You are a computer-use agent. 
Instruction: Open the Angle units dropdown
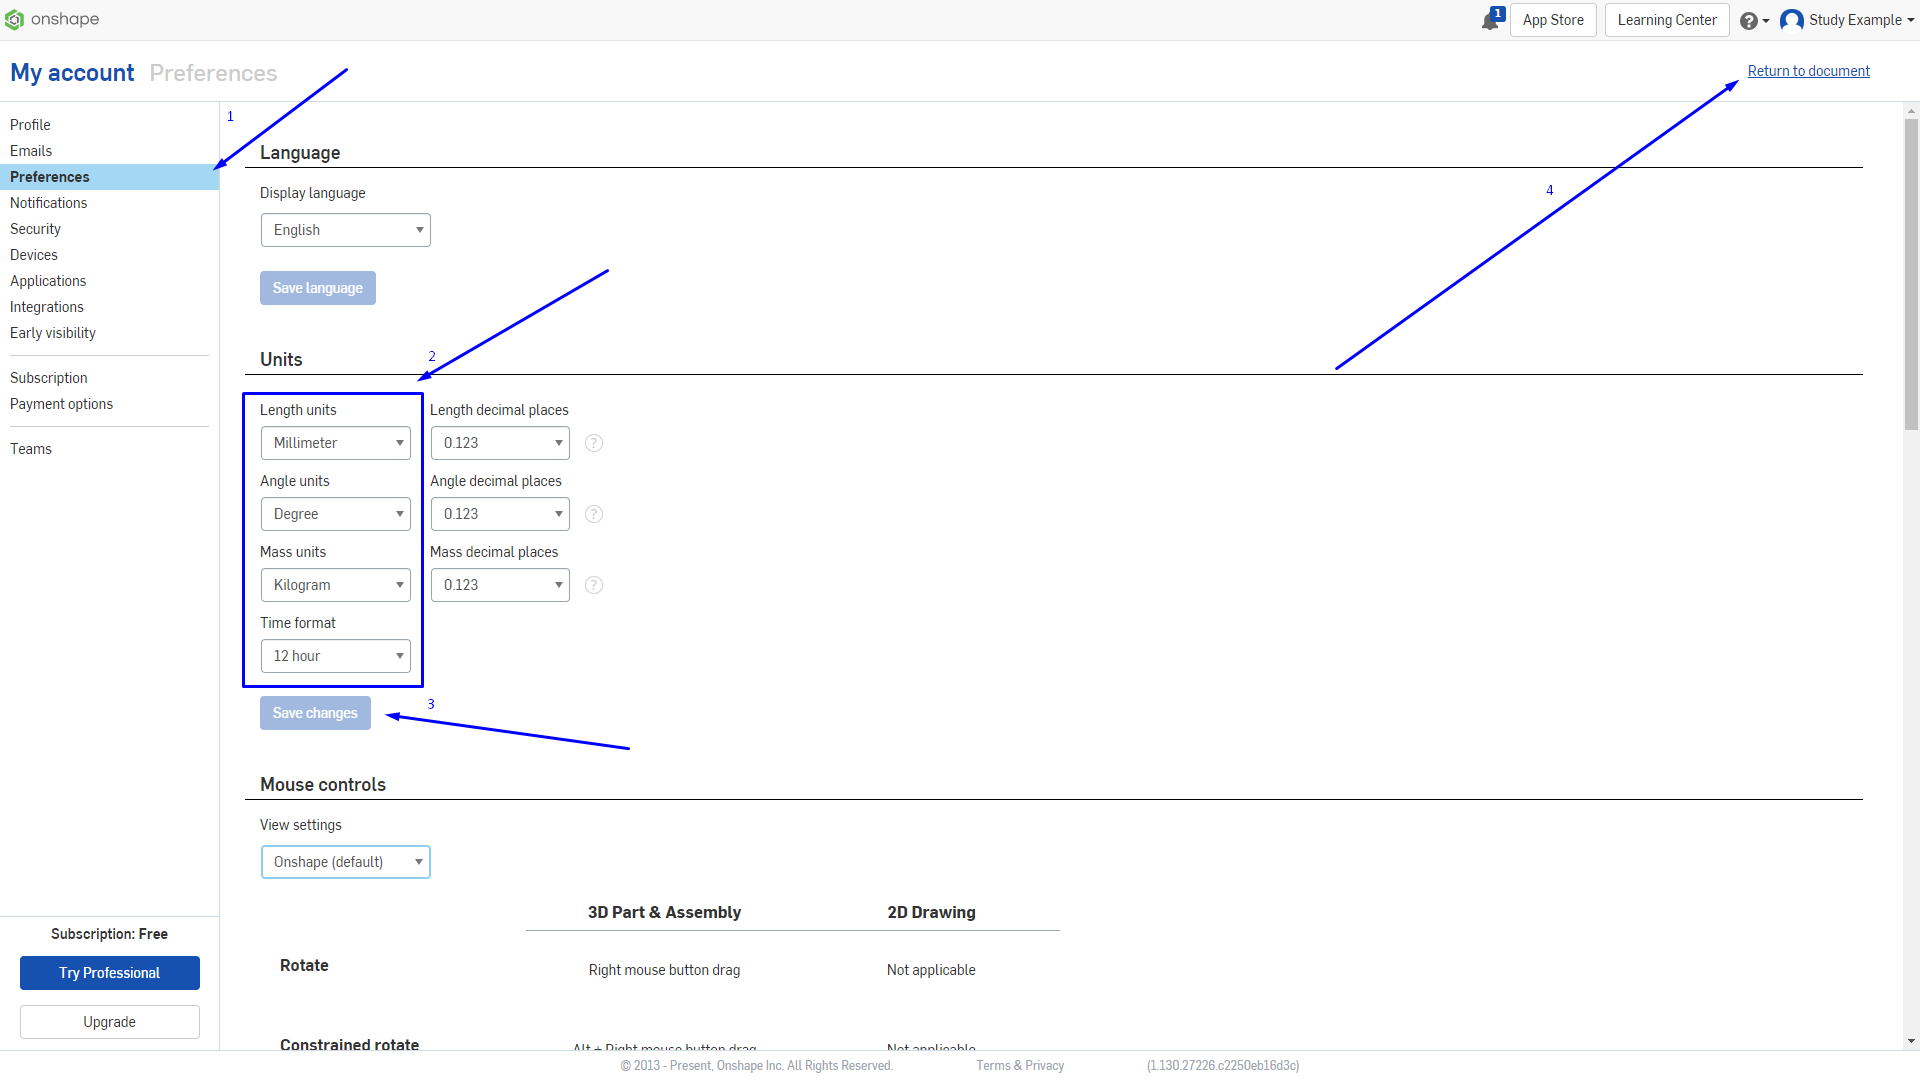click(x=336, y=514)
